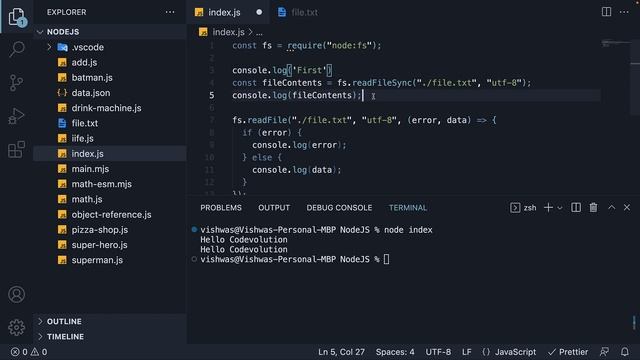Open the launch profile dropdown arrow

pos(560,208)
